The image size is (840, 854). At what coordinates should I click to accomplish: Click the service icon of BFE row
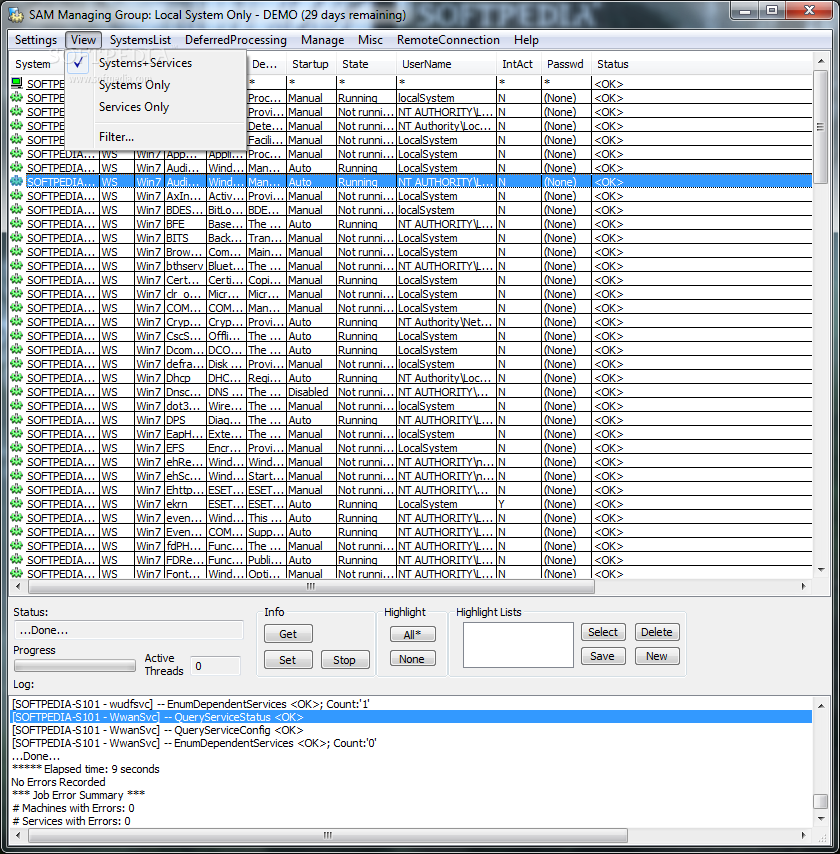[x=17, y=223]
